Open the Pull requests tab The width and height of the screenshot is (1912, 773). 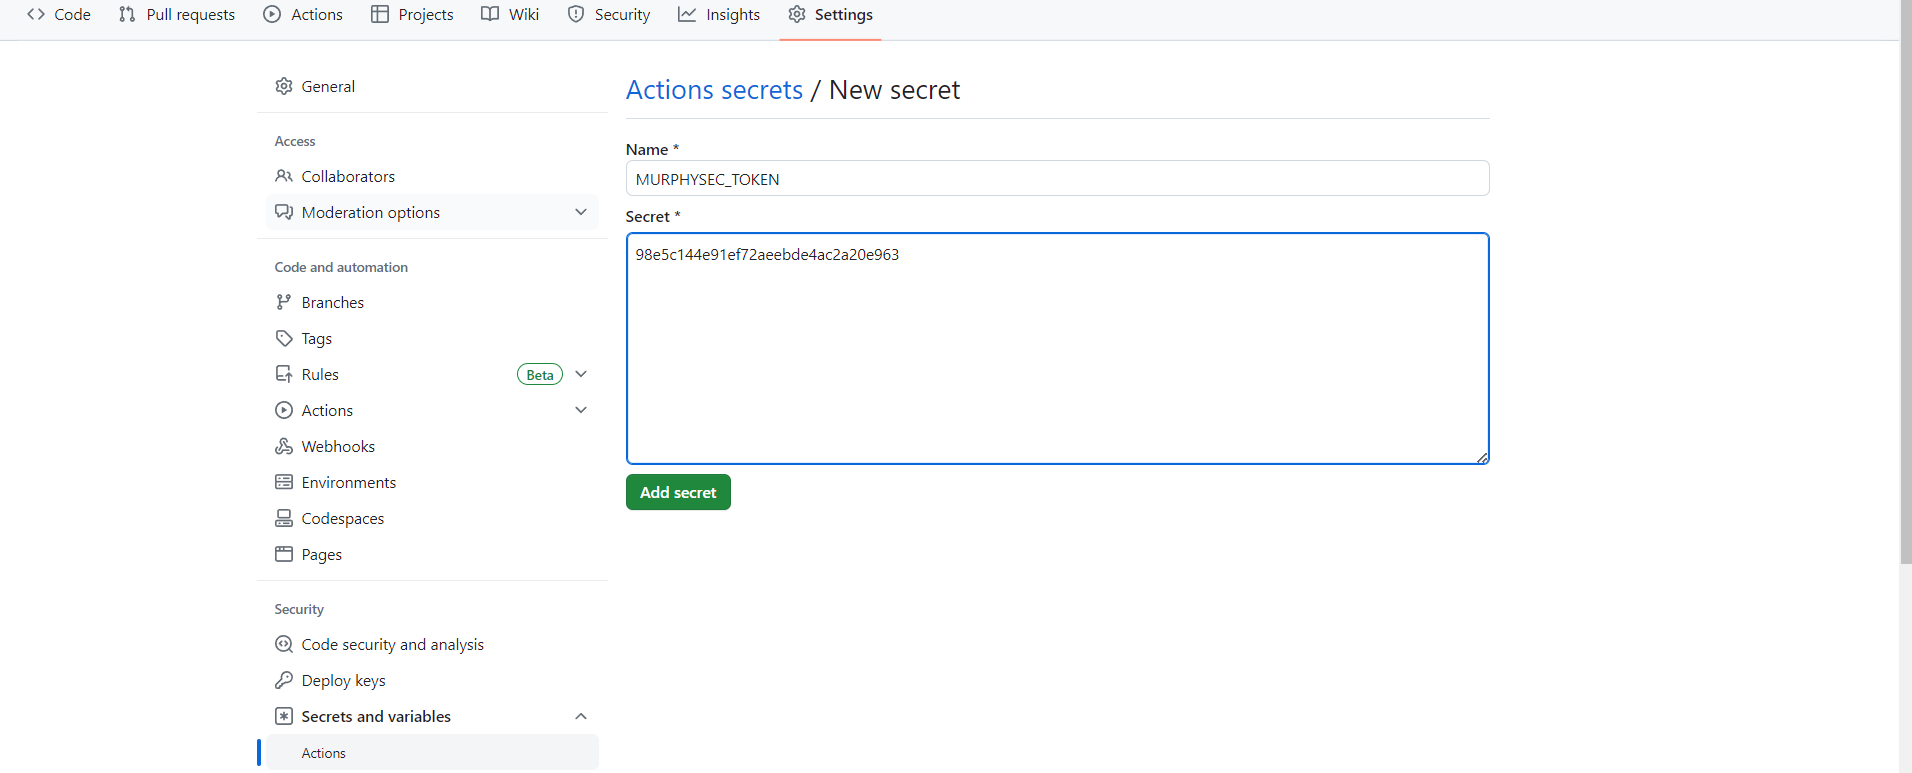(x=177, y=15)
